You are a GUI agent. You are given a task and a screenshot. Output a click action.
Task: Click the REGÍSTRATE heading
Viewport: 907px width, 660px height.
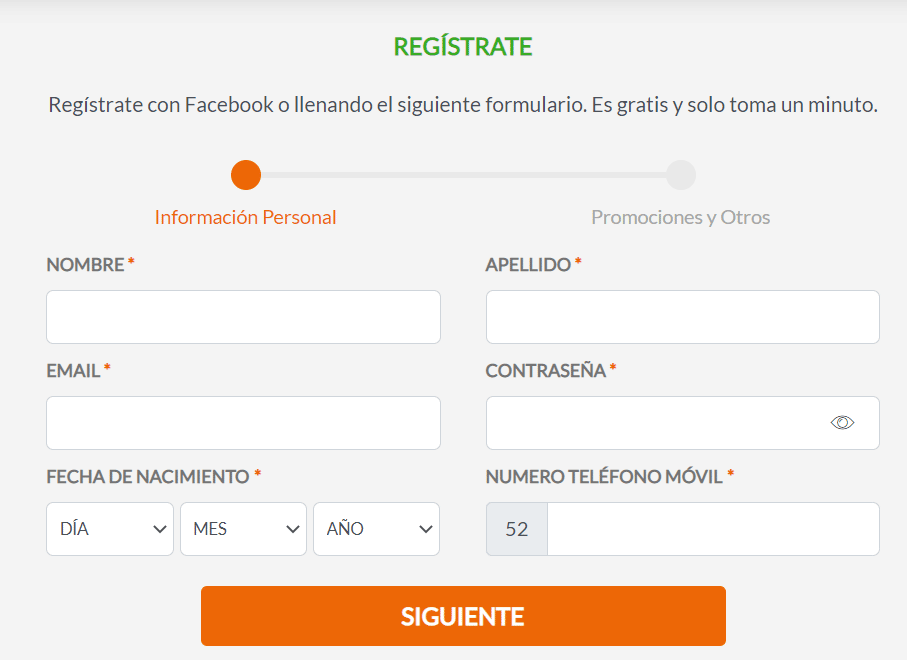pos(463,46)
